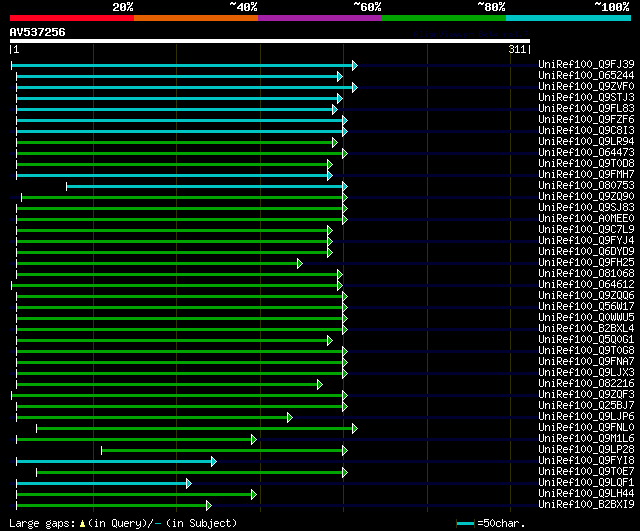This screenshot has height=531, width=640.
Task: Open the UniRef100_Q9ZQ90 entry
Action: [586, 196]
